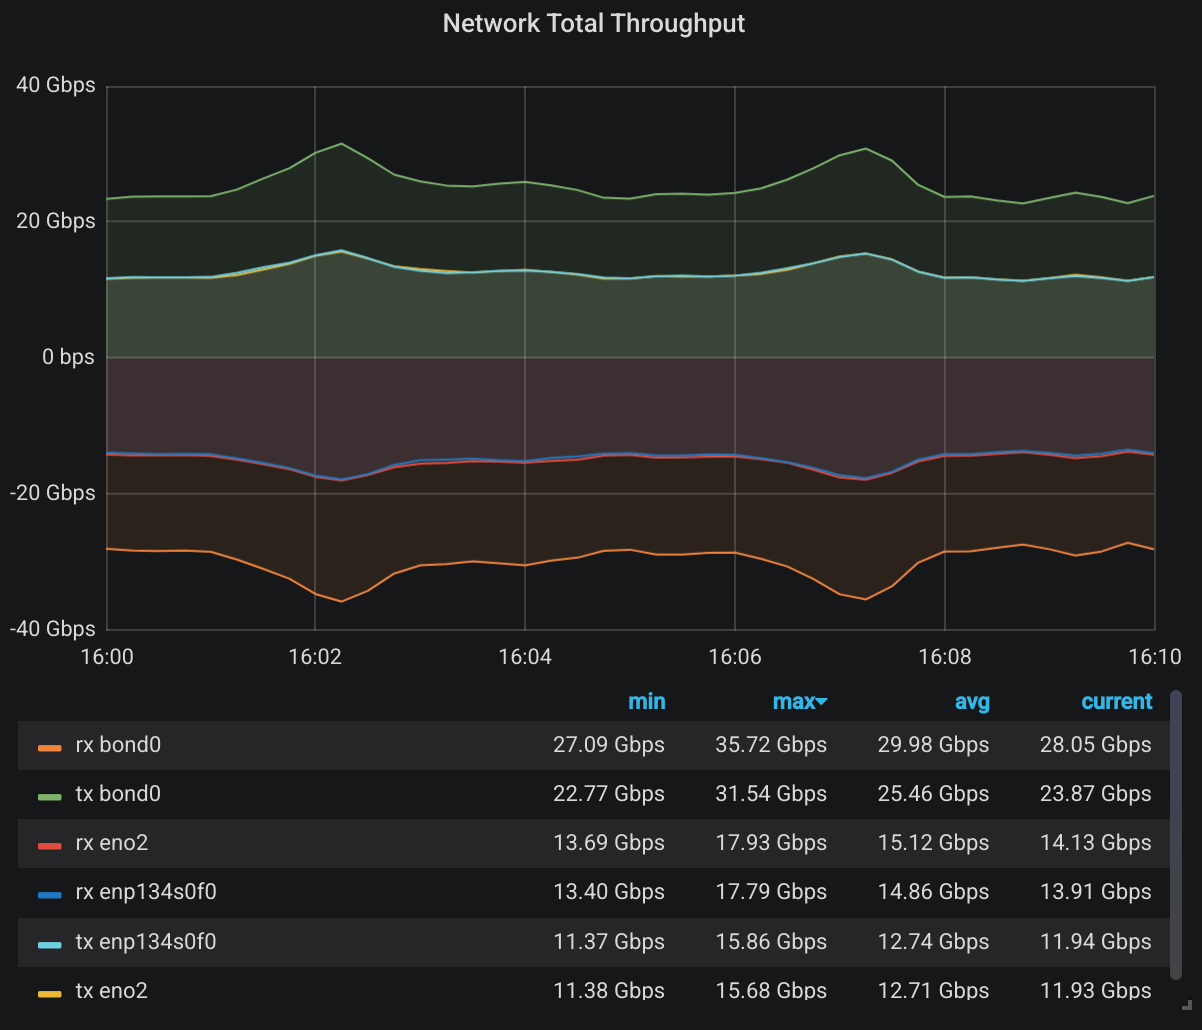Sort legend by avg column header
The image size is (1202, 1030).
pyautogui.click(x=972, y=702)
